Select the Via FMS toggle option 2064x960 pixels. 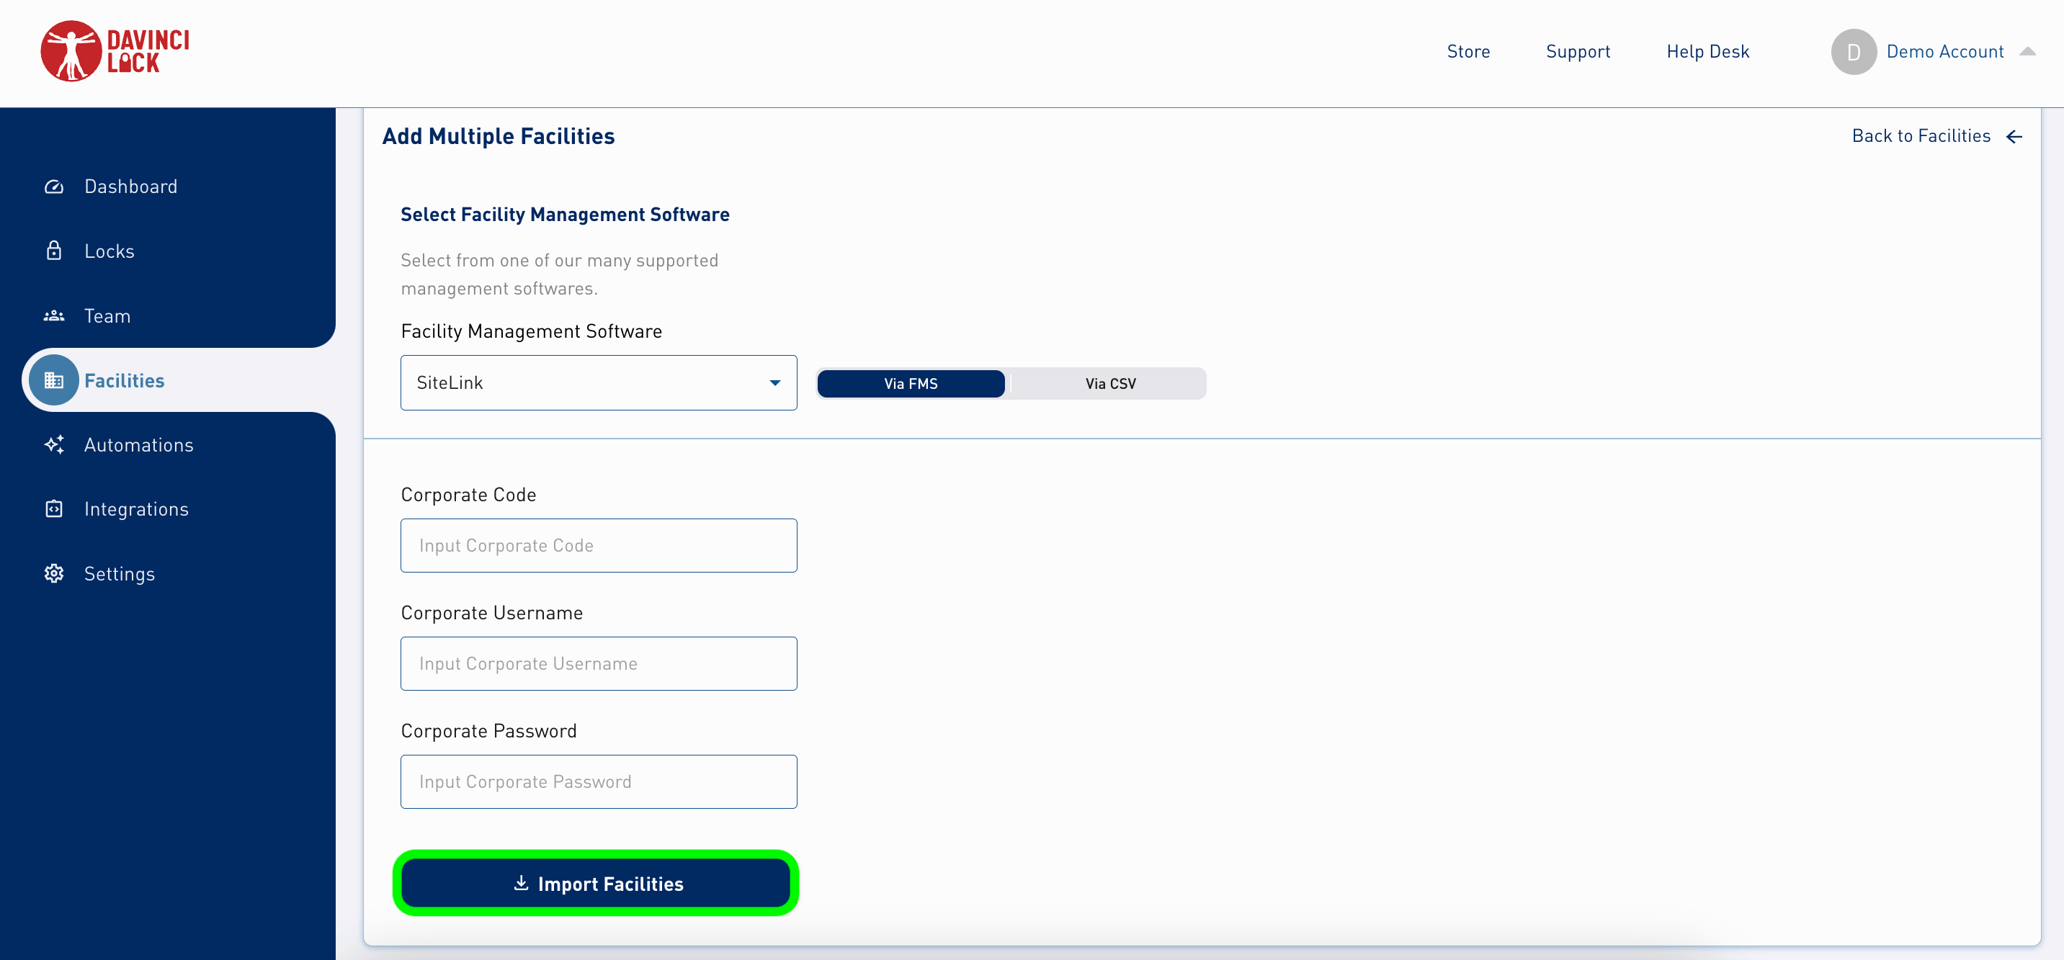[x=910, y=384]
